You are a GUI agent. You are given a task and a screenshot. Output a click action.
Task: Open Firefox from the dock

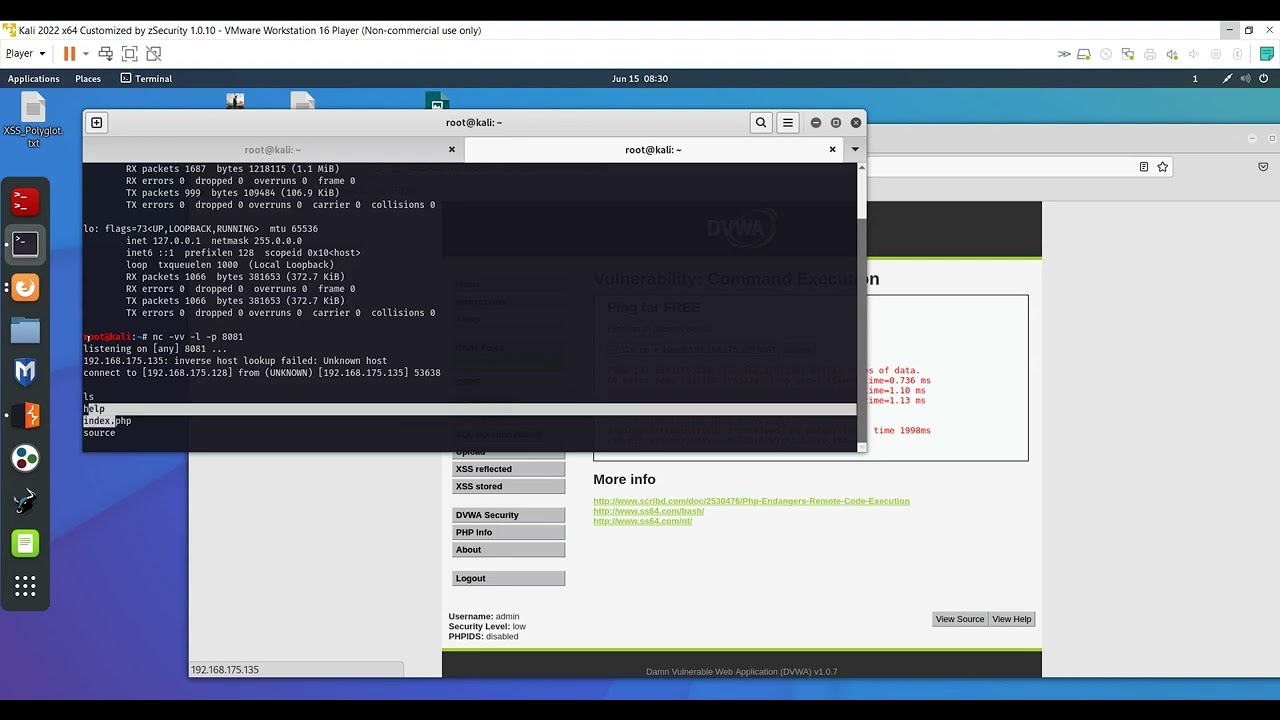(25, 288)
